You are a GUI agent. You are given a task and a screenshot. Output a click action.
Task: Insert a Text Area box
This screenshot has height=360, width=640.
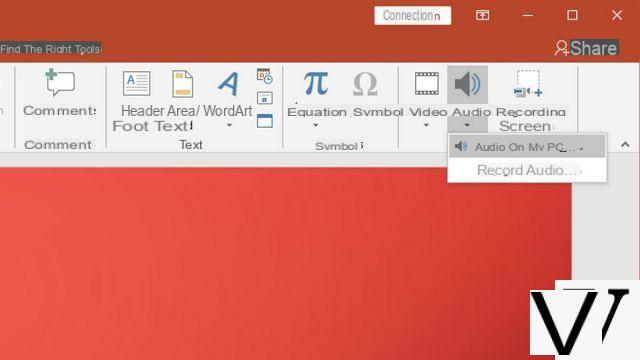pos(182,84)
